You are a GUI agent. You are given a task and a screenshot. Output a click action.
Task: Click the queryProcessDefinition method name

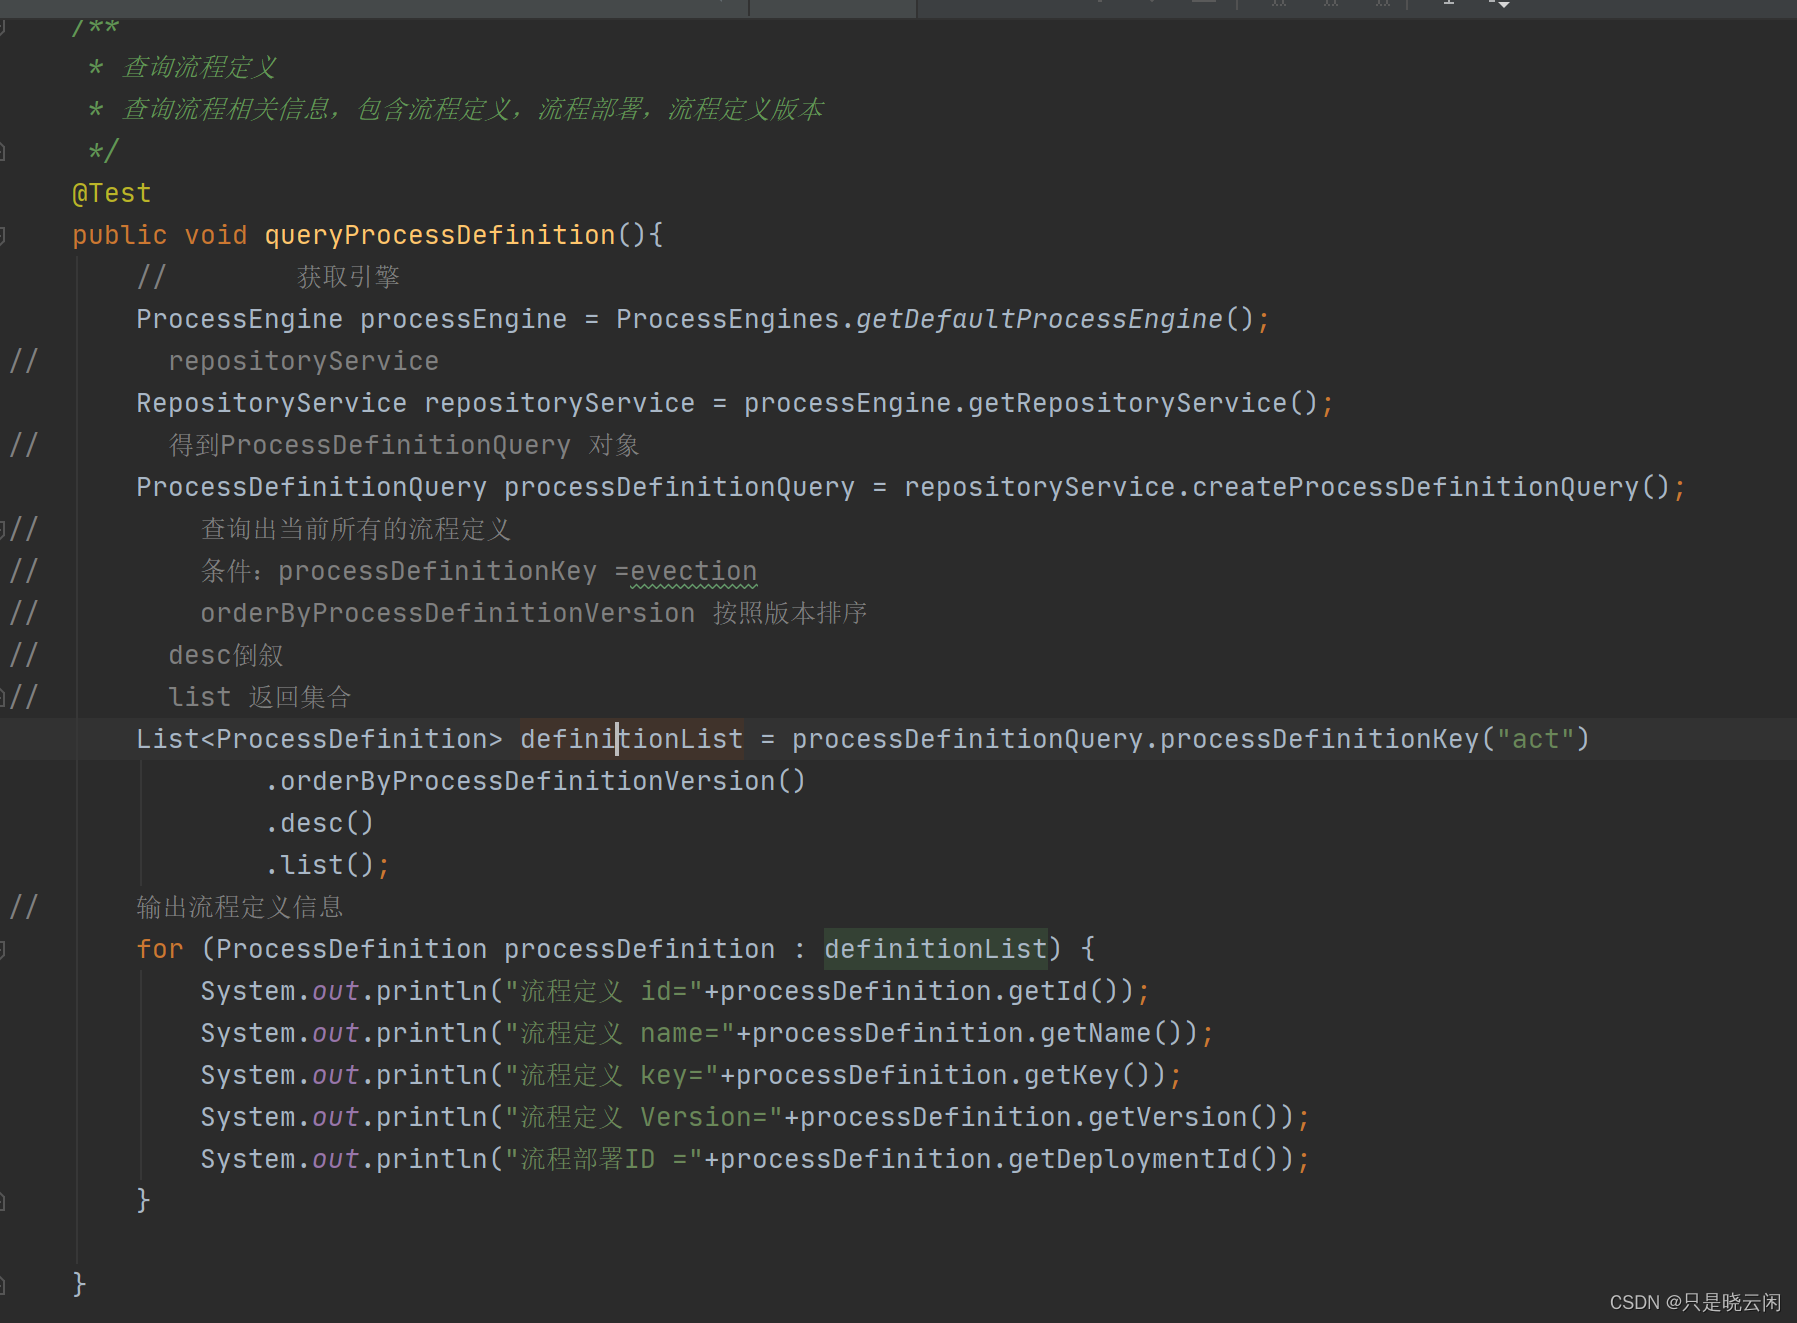pyautogui.click(x=440, y=235)
